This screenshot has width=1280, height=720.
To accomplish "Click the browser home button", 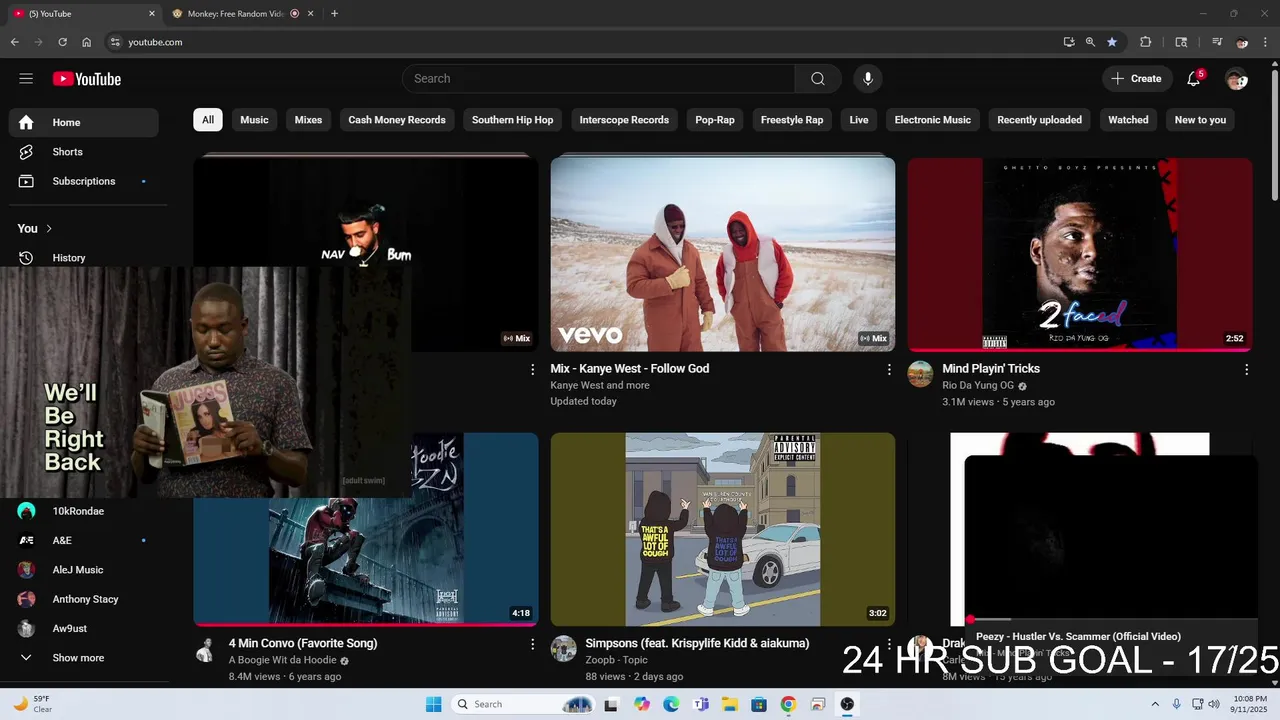I will coord(87,42).
